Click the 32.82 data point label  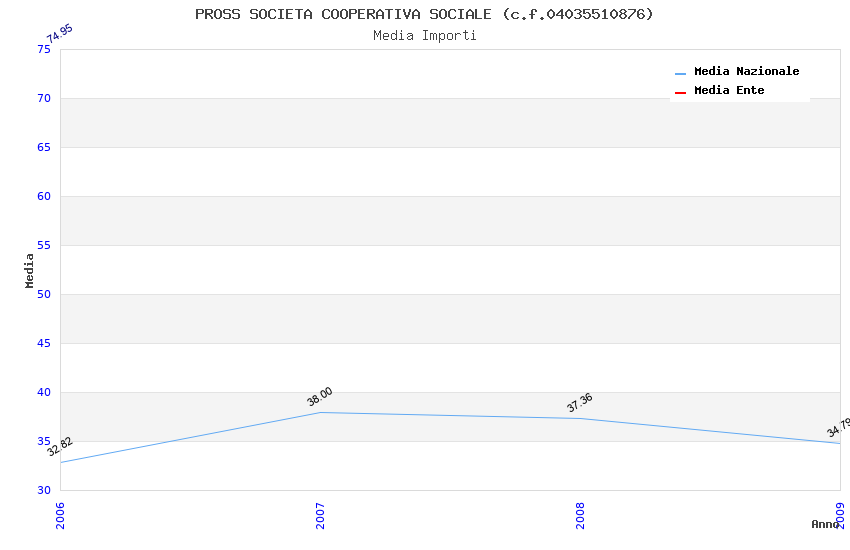(60, 447)
